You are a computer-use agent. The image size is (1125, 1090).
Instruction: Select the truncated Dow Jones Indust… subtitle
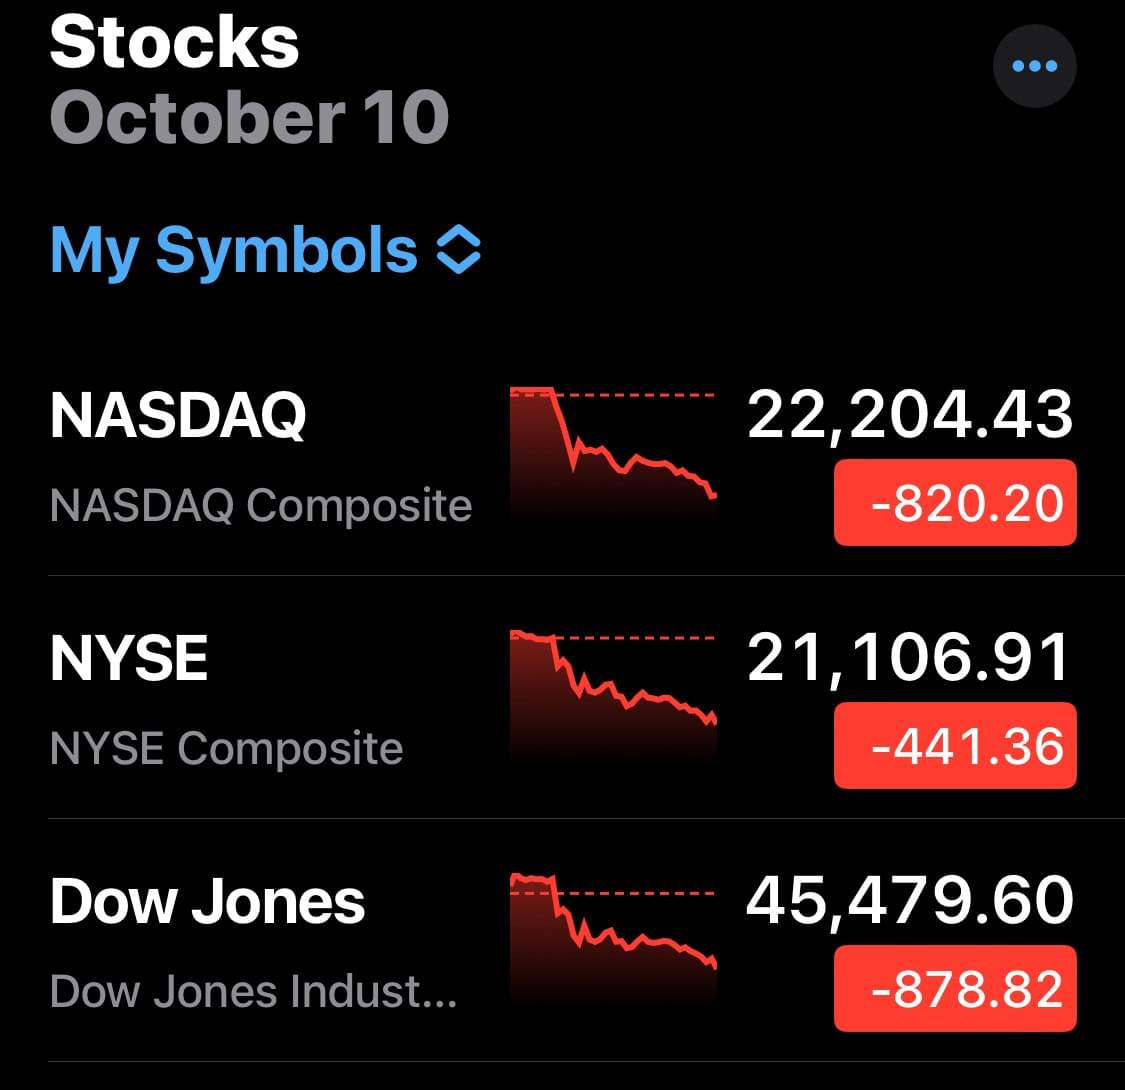click(253, 991)
